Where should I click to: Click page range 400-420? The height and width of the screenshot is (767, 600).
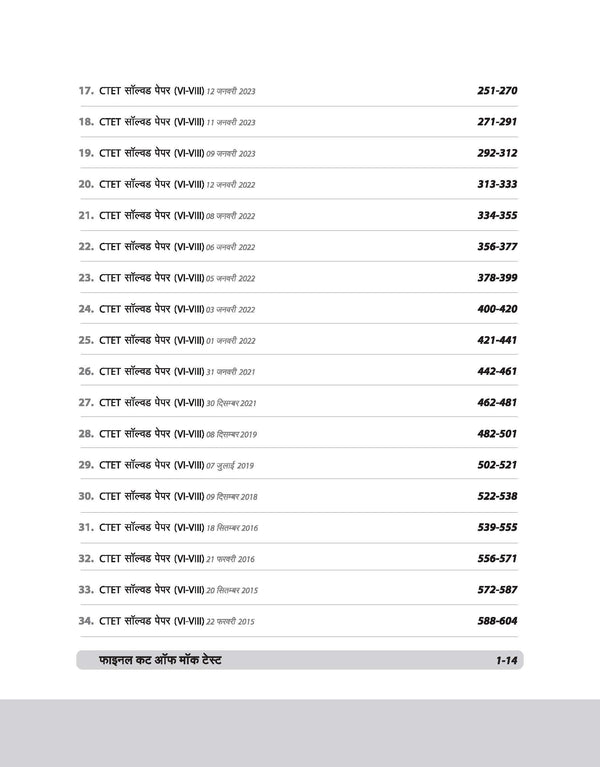[x=496, y=309]
